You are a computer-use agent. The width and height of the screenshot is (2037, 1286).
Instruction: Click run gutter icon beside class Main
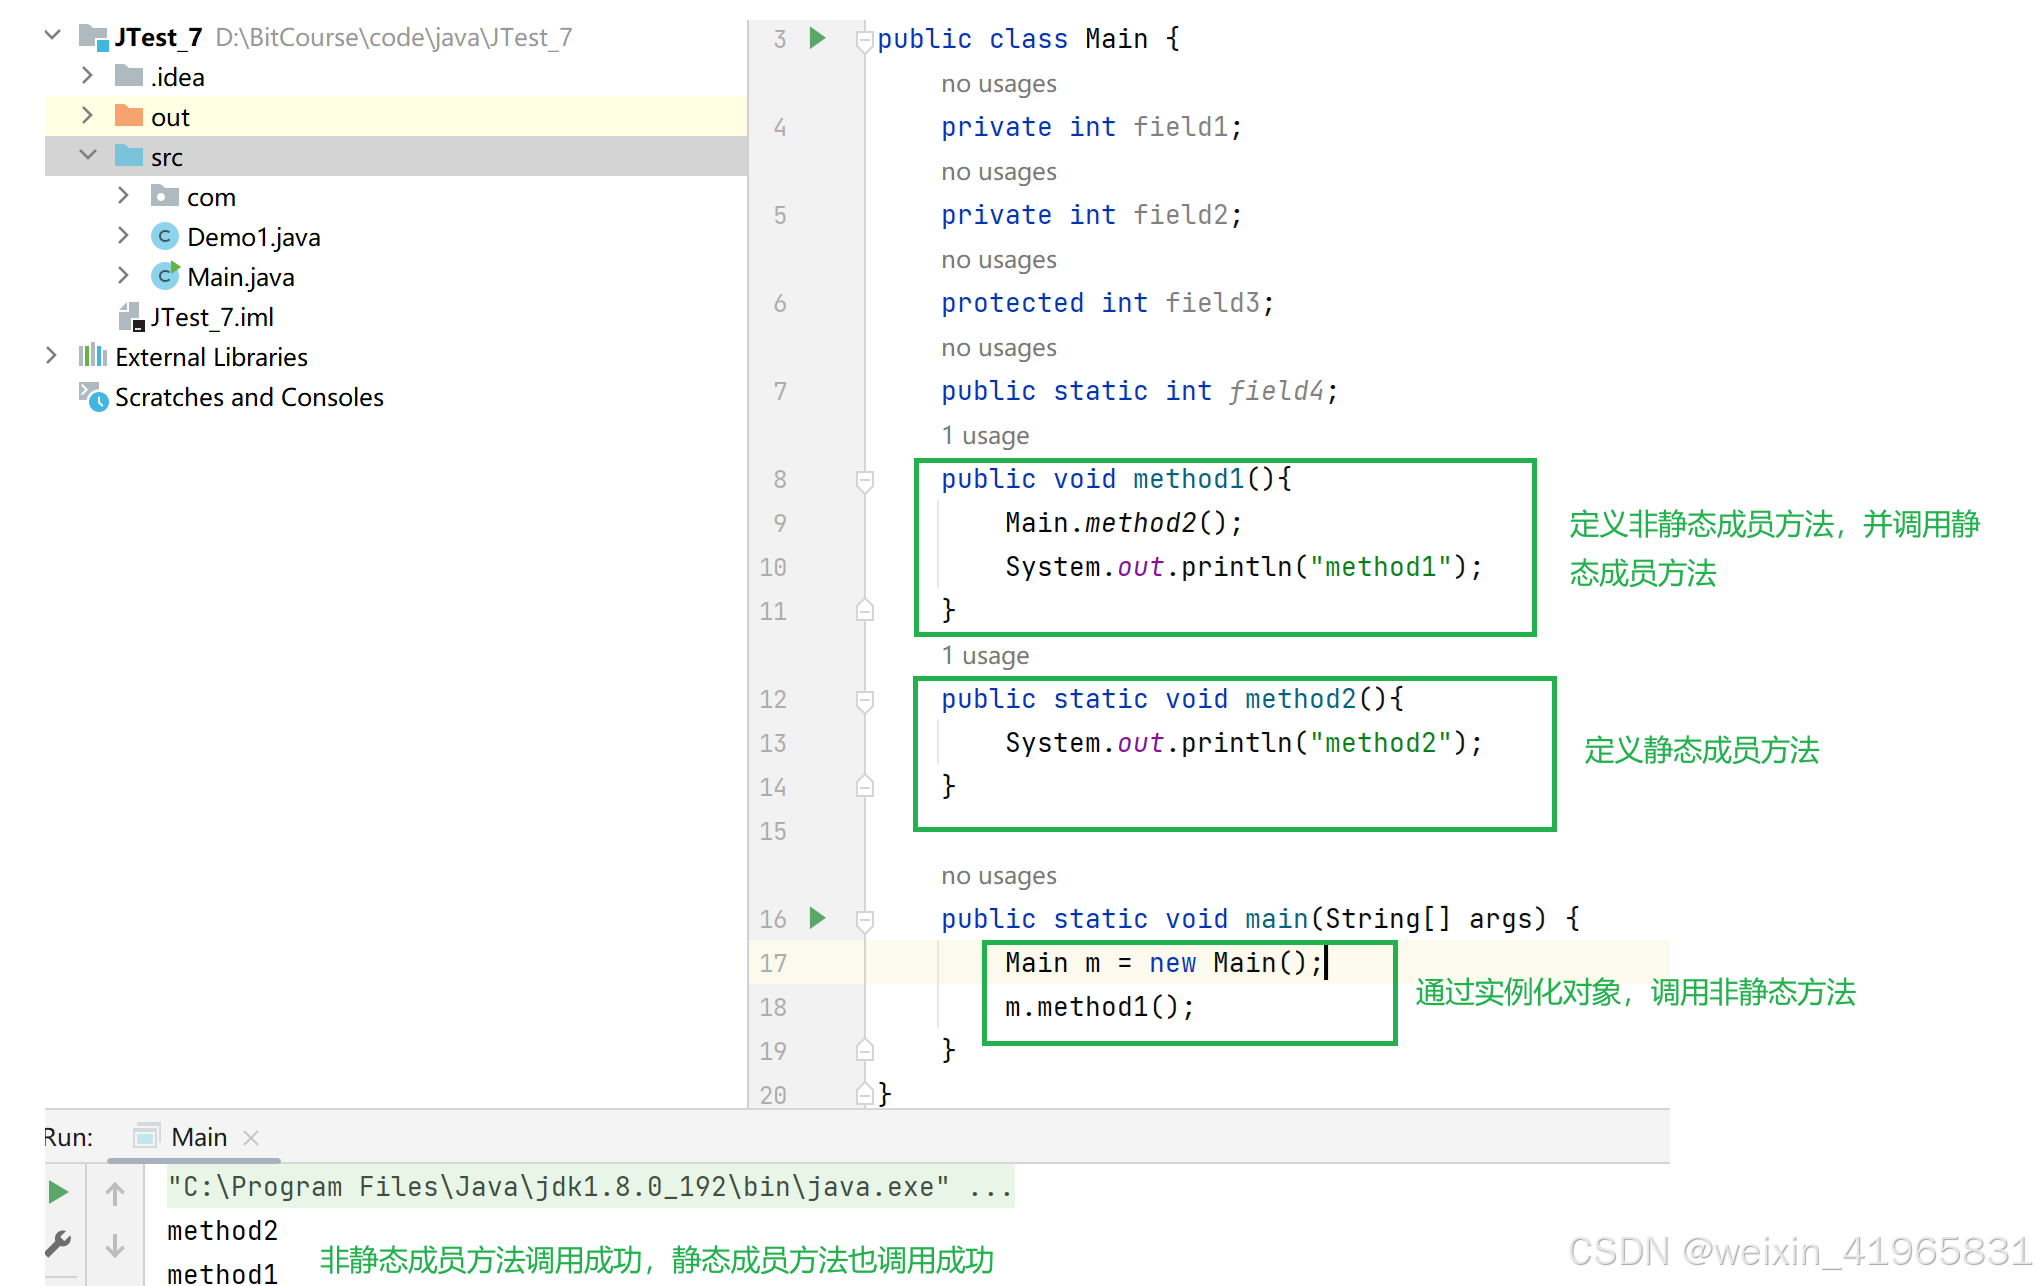coord(817,38)
